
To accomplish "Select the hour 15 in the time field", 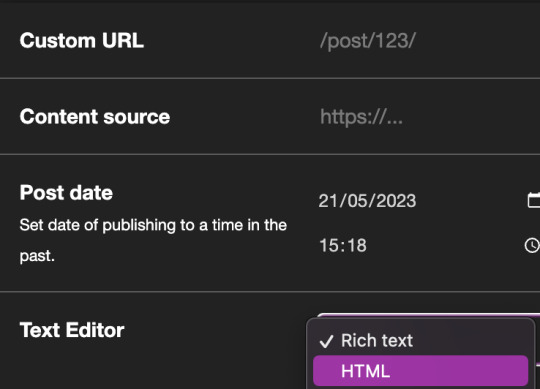I will click(328, 245).
